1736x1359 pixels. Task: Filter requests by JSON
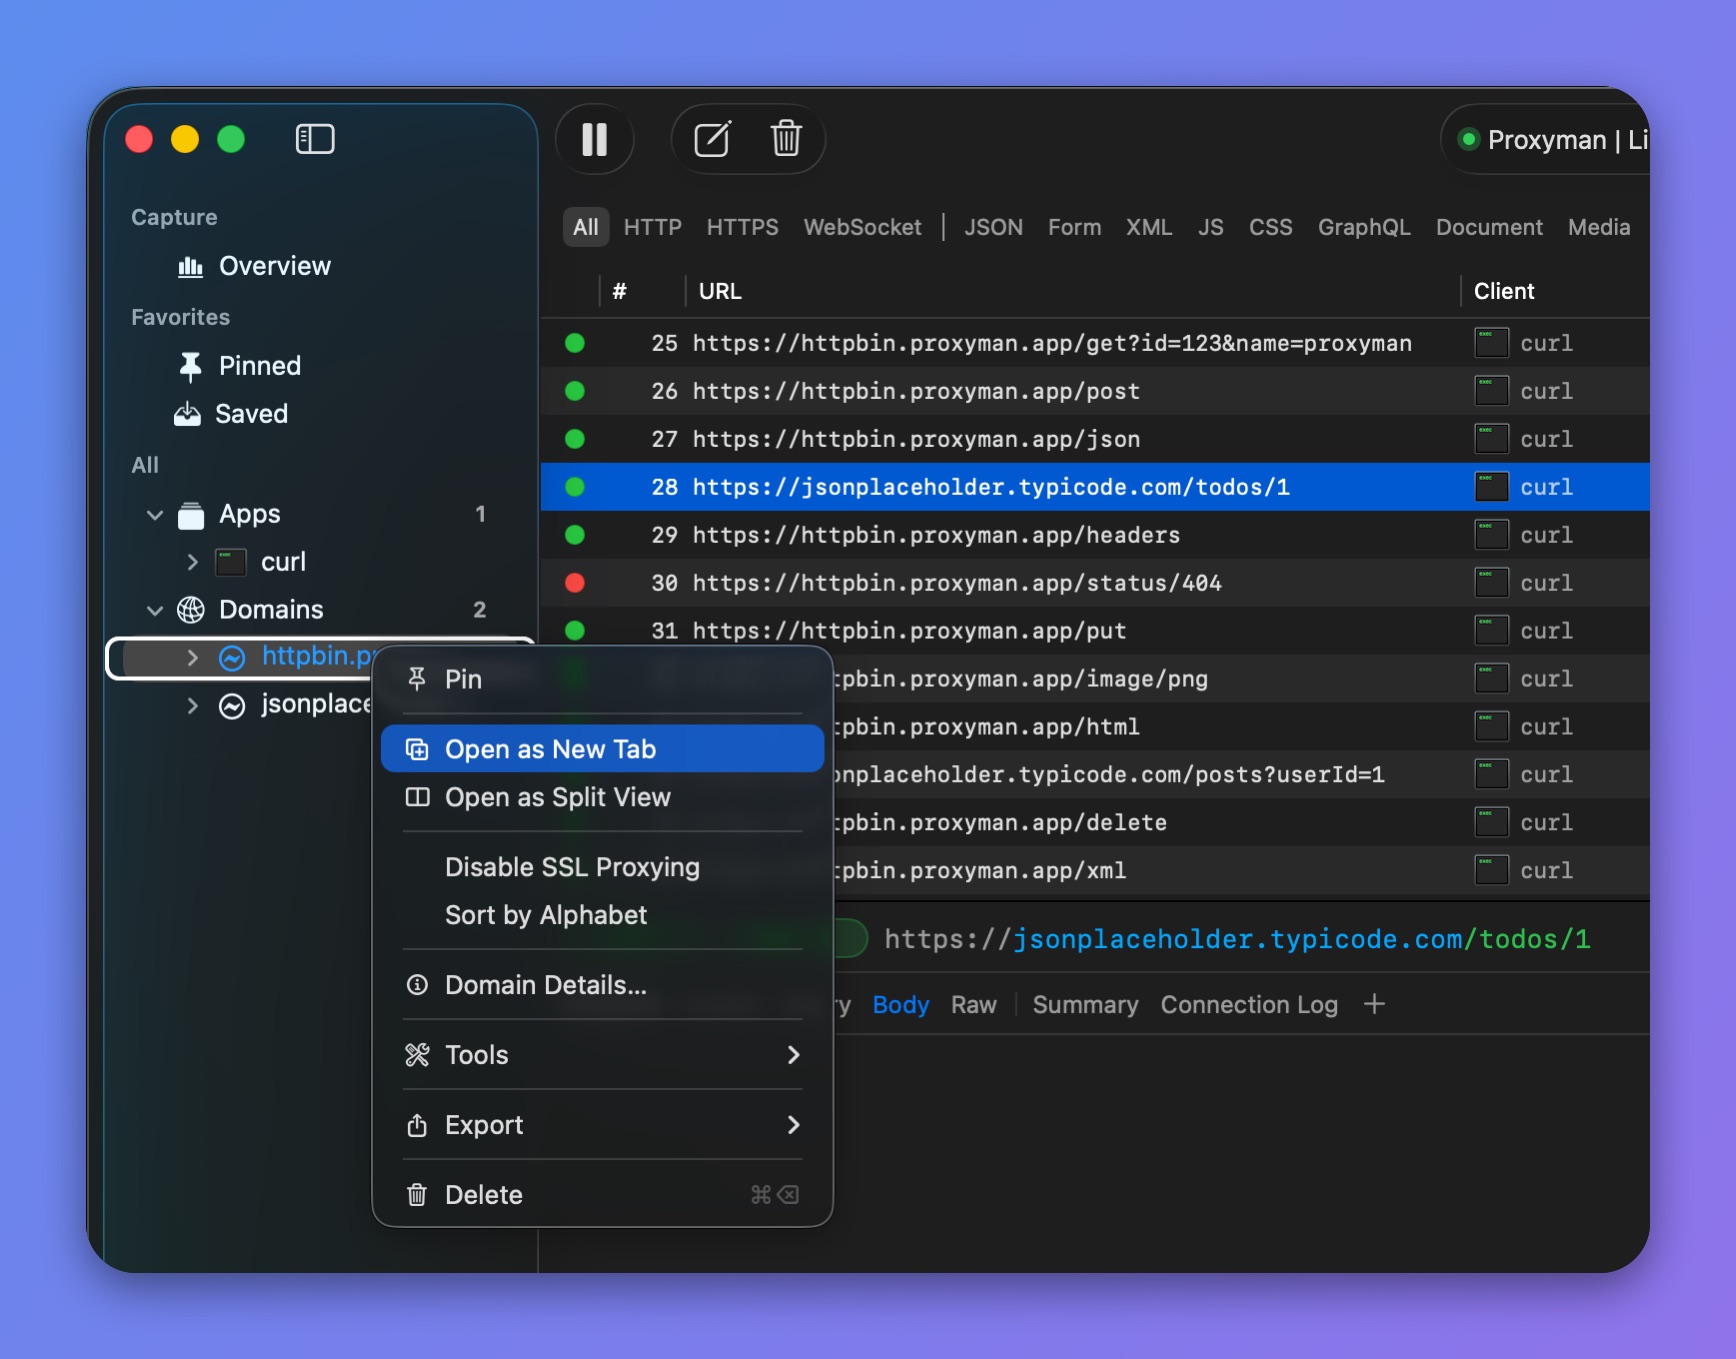click(x=993, y=227)
